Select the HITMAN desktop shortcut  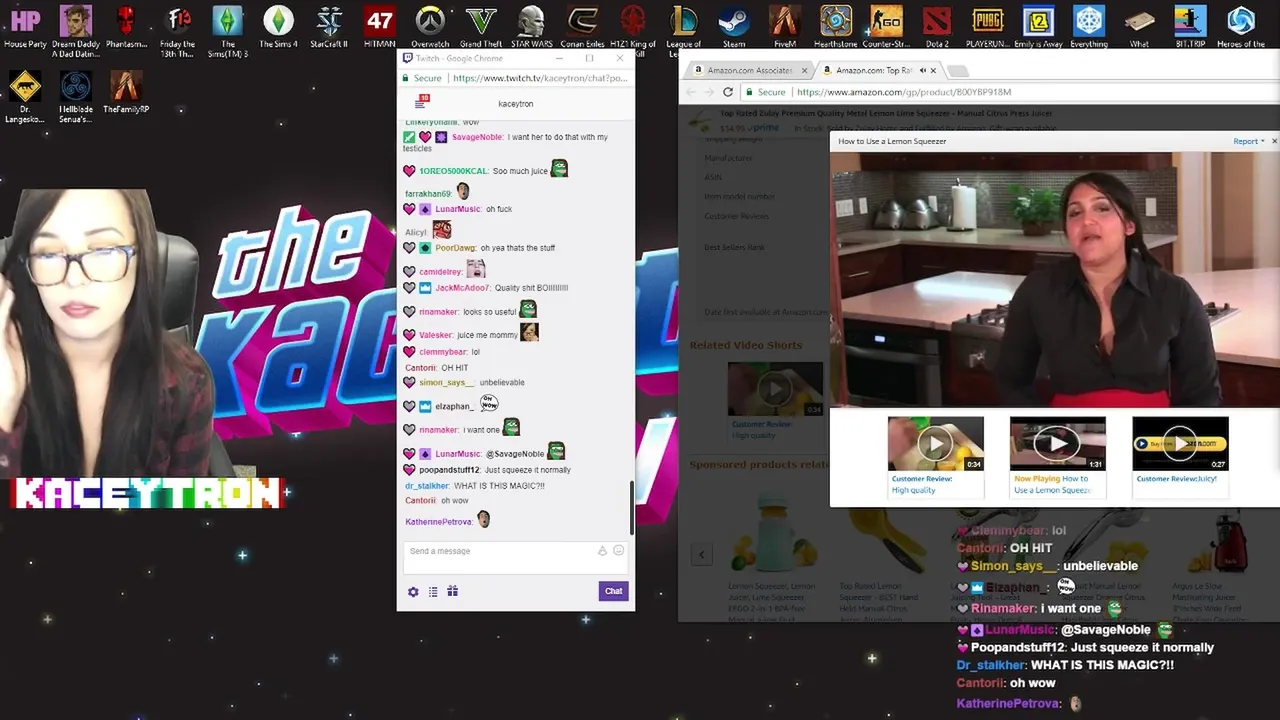coord(380,27)
